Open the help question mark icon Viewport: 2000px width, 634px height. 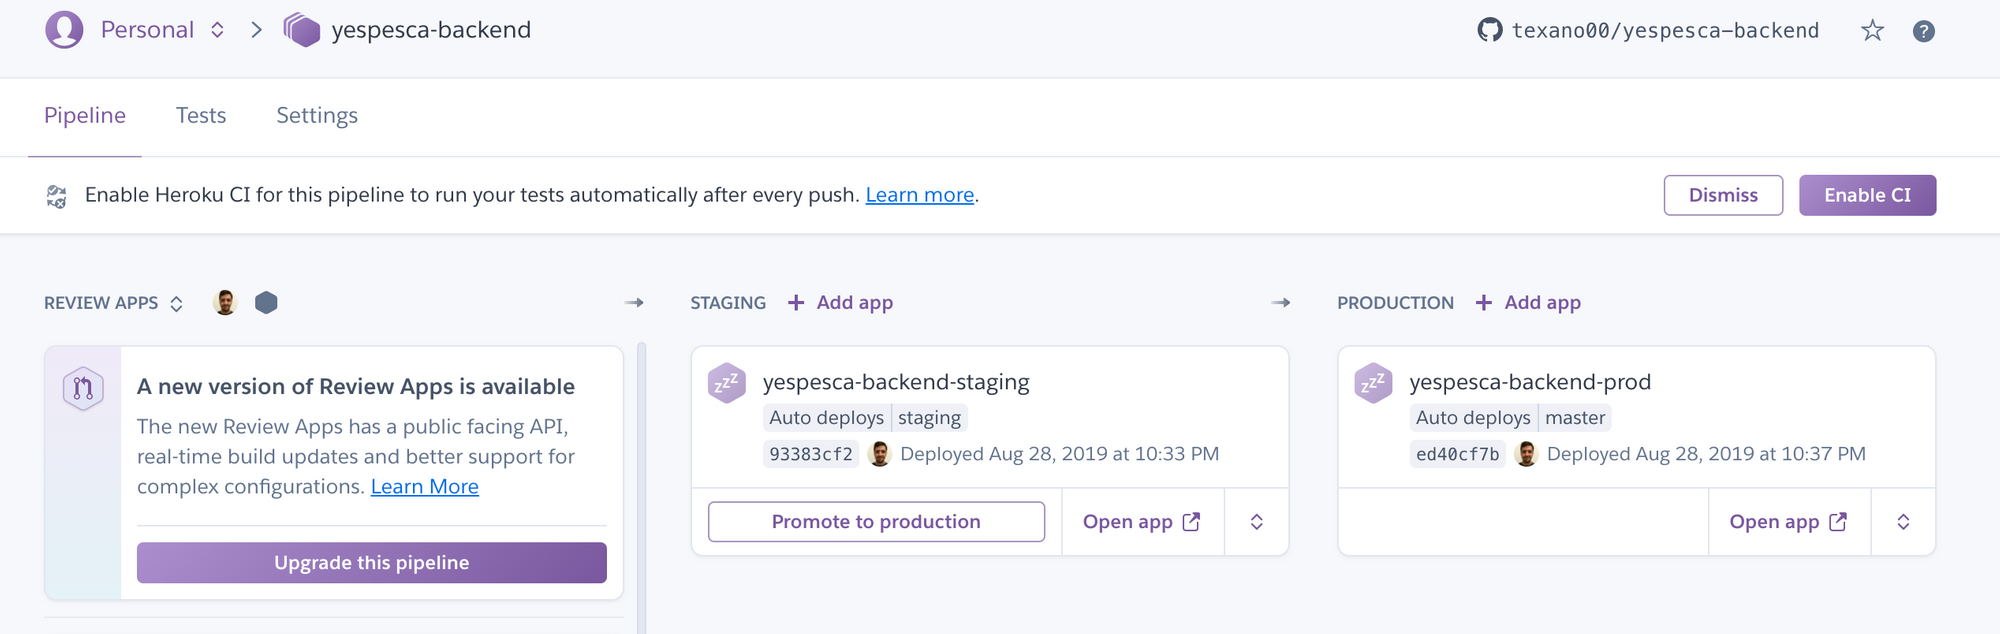[1923, 31]
